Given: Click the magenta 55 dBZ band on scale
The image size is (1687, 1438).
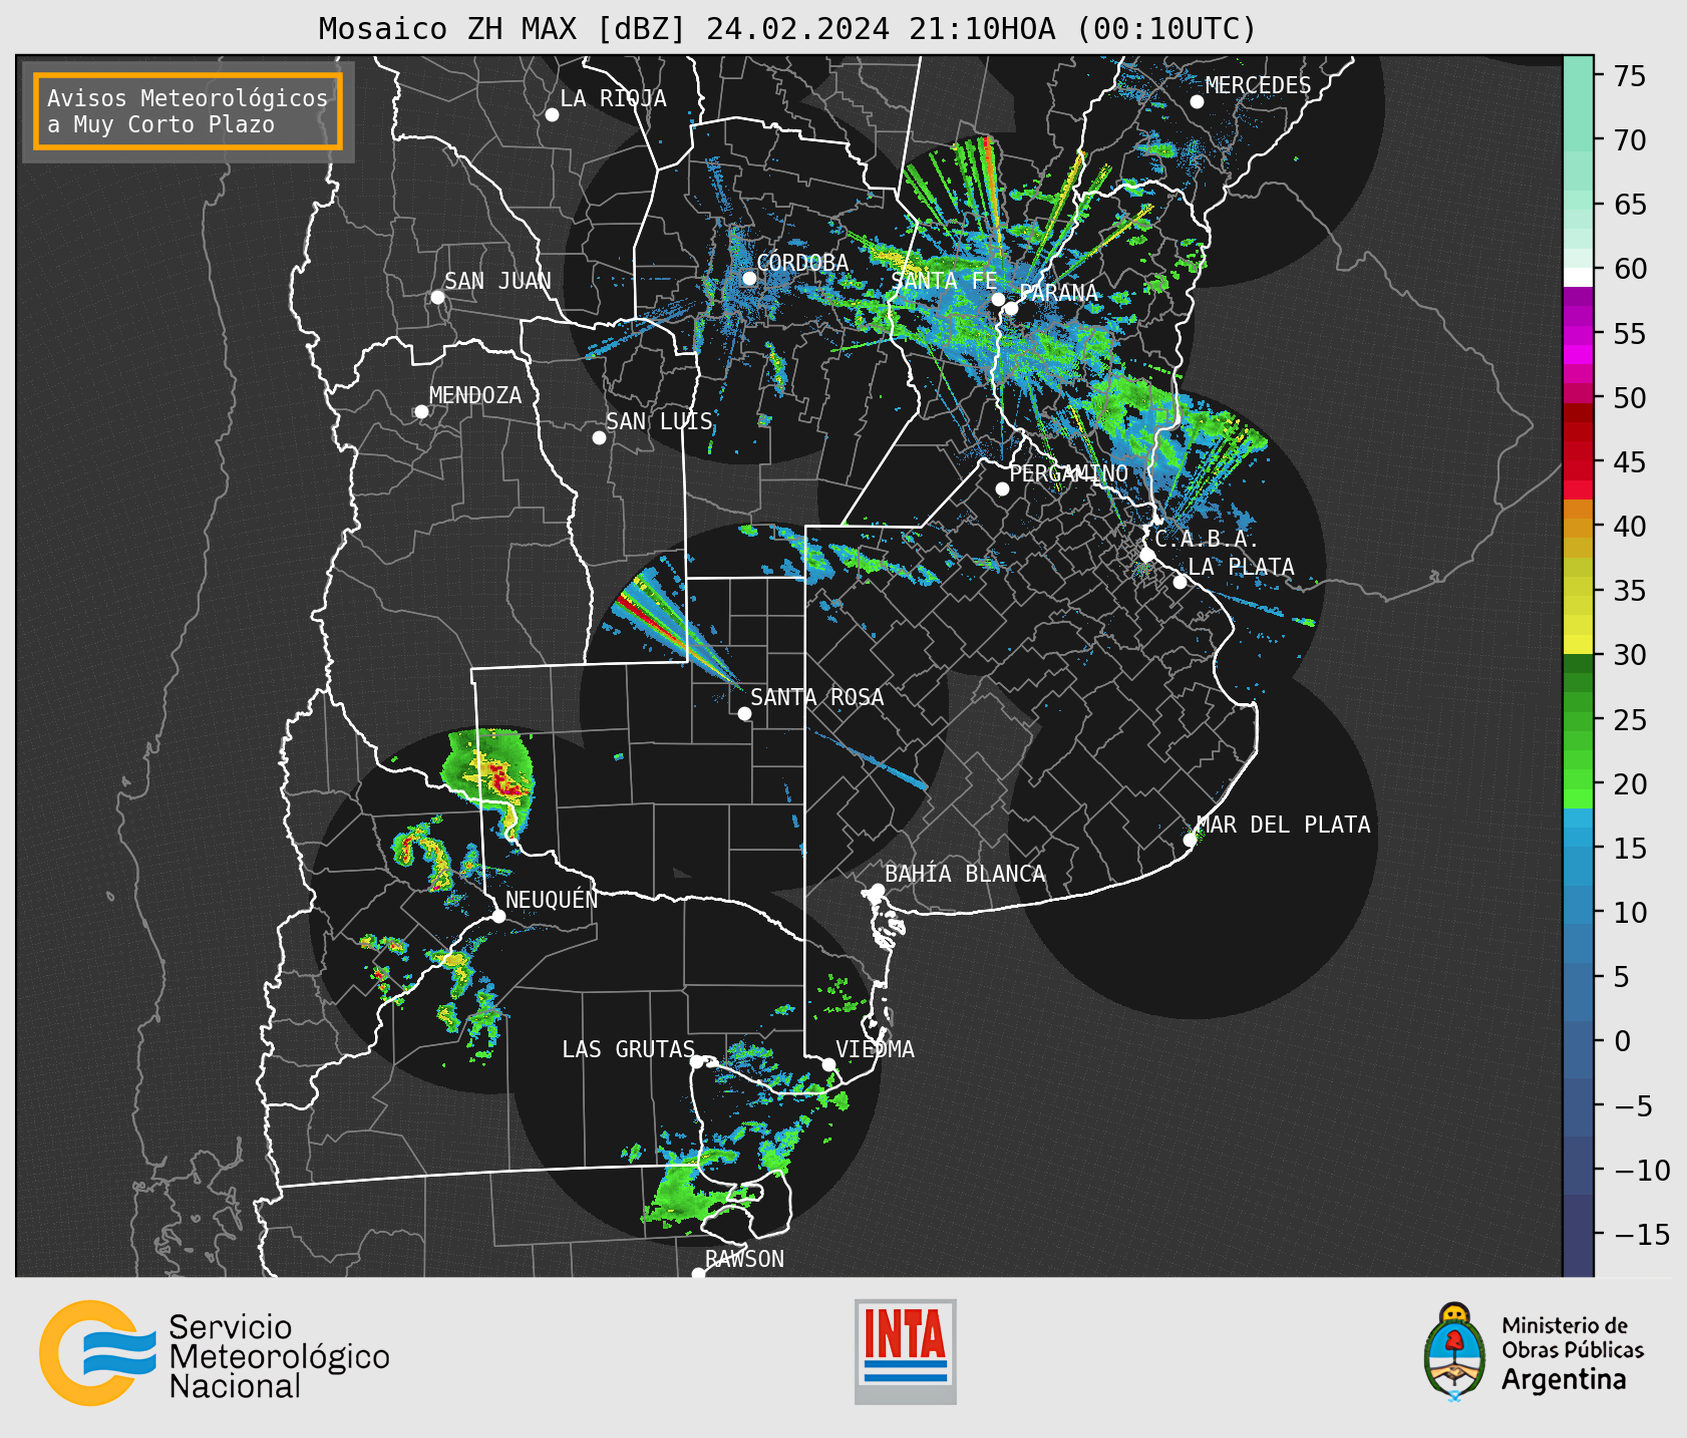Looking at the screenshot, I should [1578, 333].
